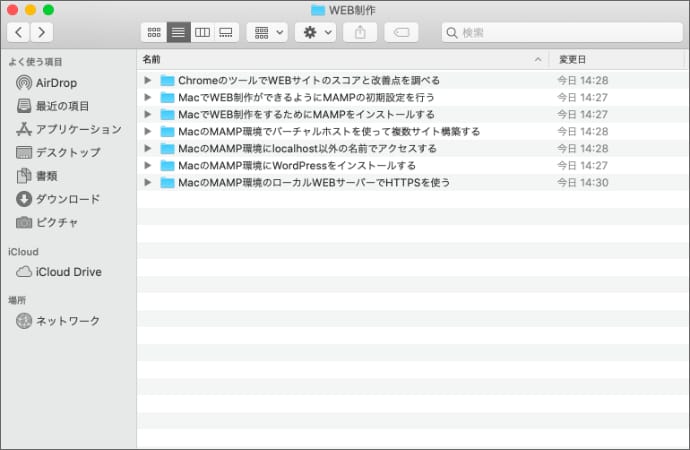Switch to column view in toolbar
Image resolution: width=690 pixels, height=450 pixels.
pyautogui.click(x=202, y=33)
